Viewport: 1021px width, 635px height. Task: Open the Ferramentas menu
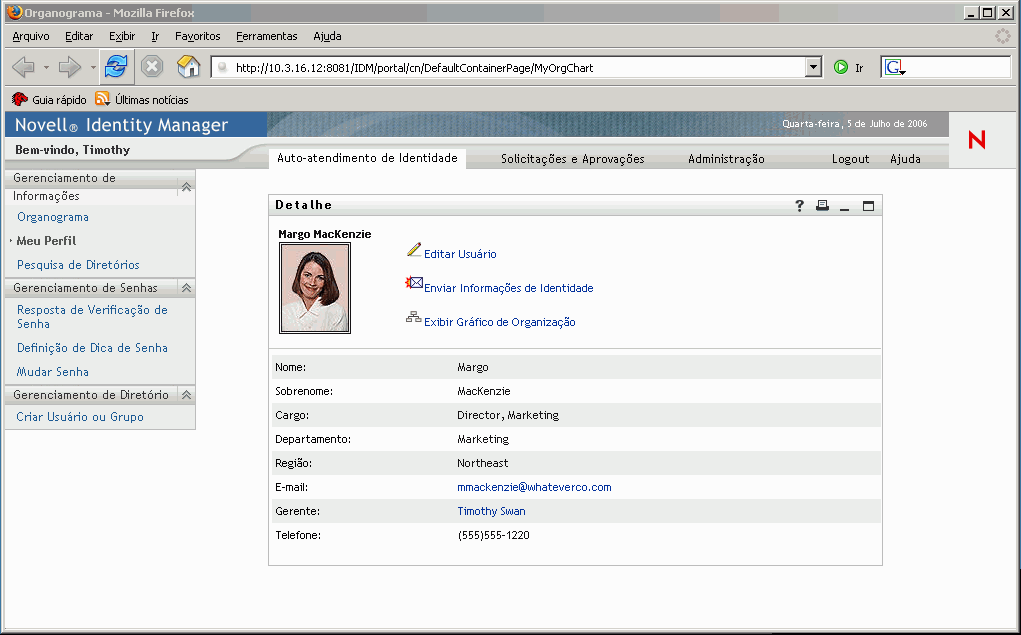[266, 36]
